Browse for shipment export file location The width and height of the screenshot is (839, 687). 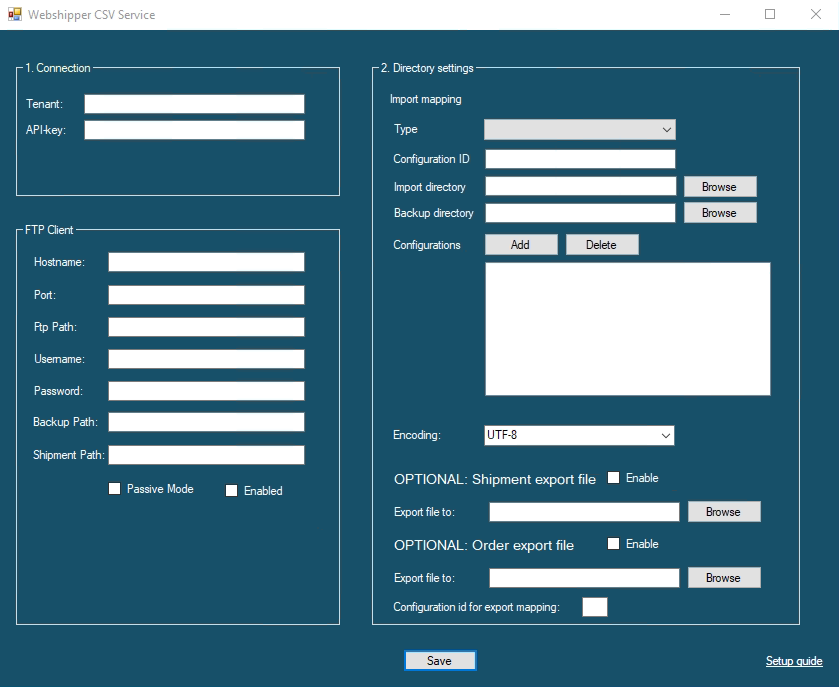(x=723, y=512)
